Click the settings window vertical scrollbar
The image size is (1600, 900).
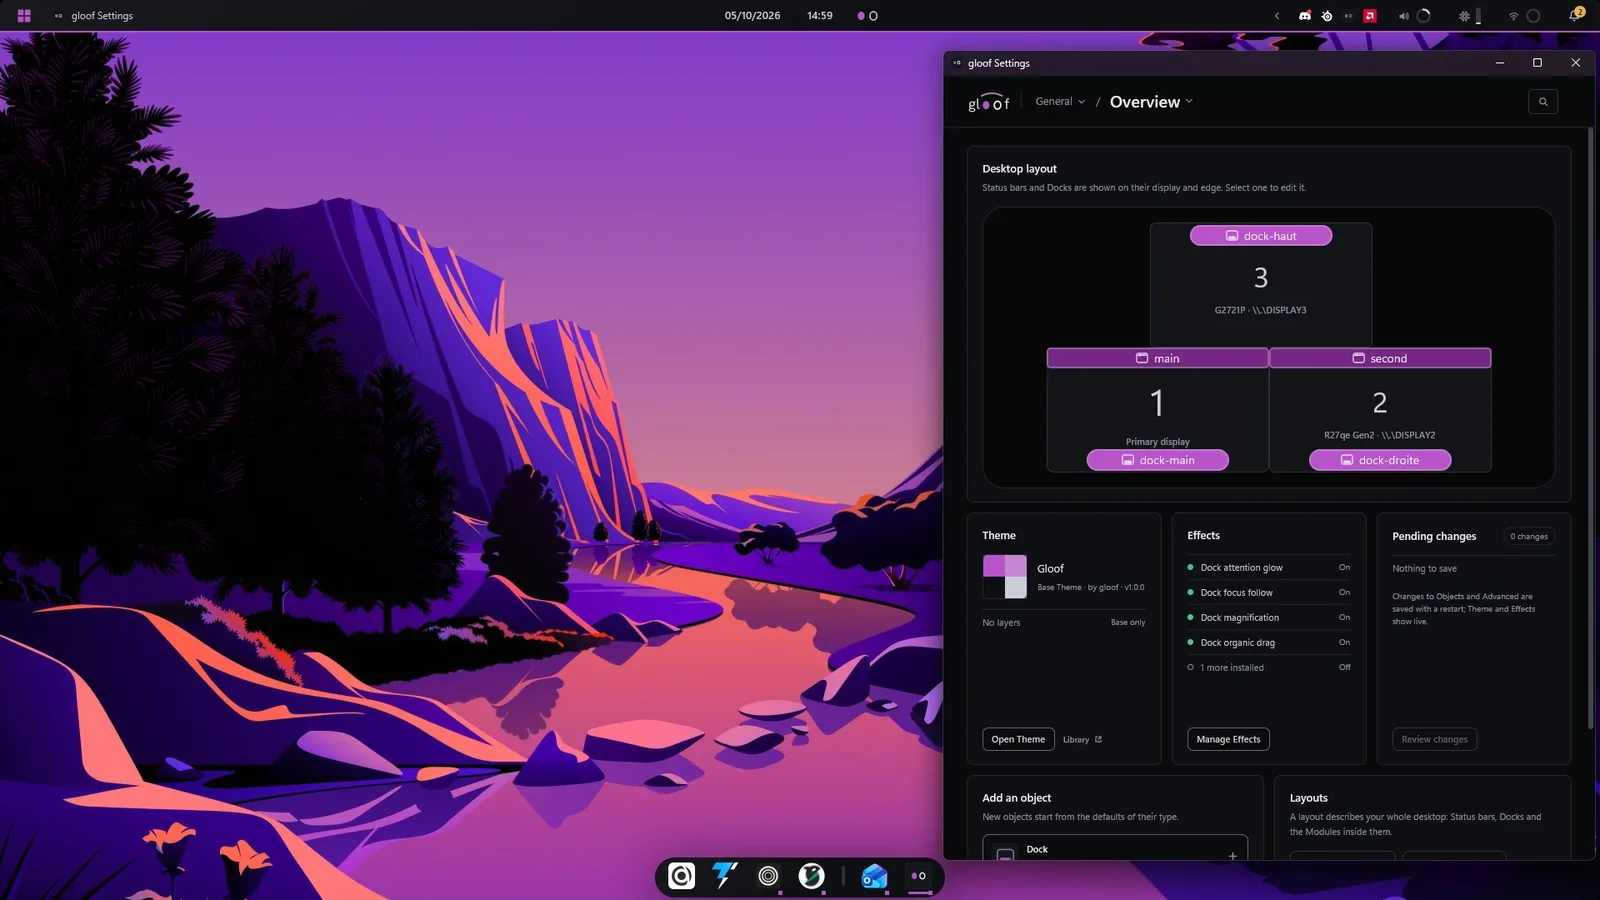pyautogui.click(x=1590, y=428)
